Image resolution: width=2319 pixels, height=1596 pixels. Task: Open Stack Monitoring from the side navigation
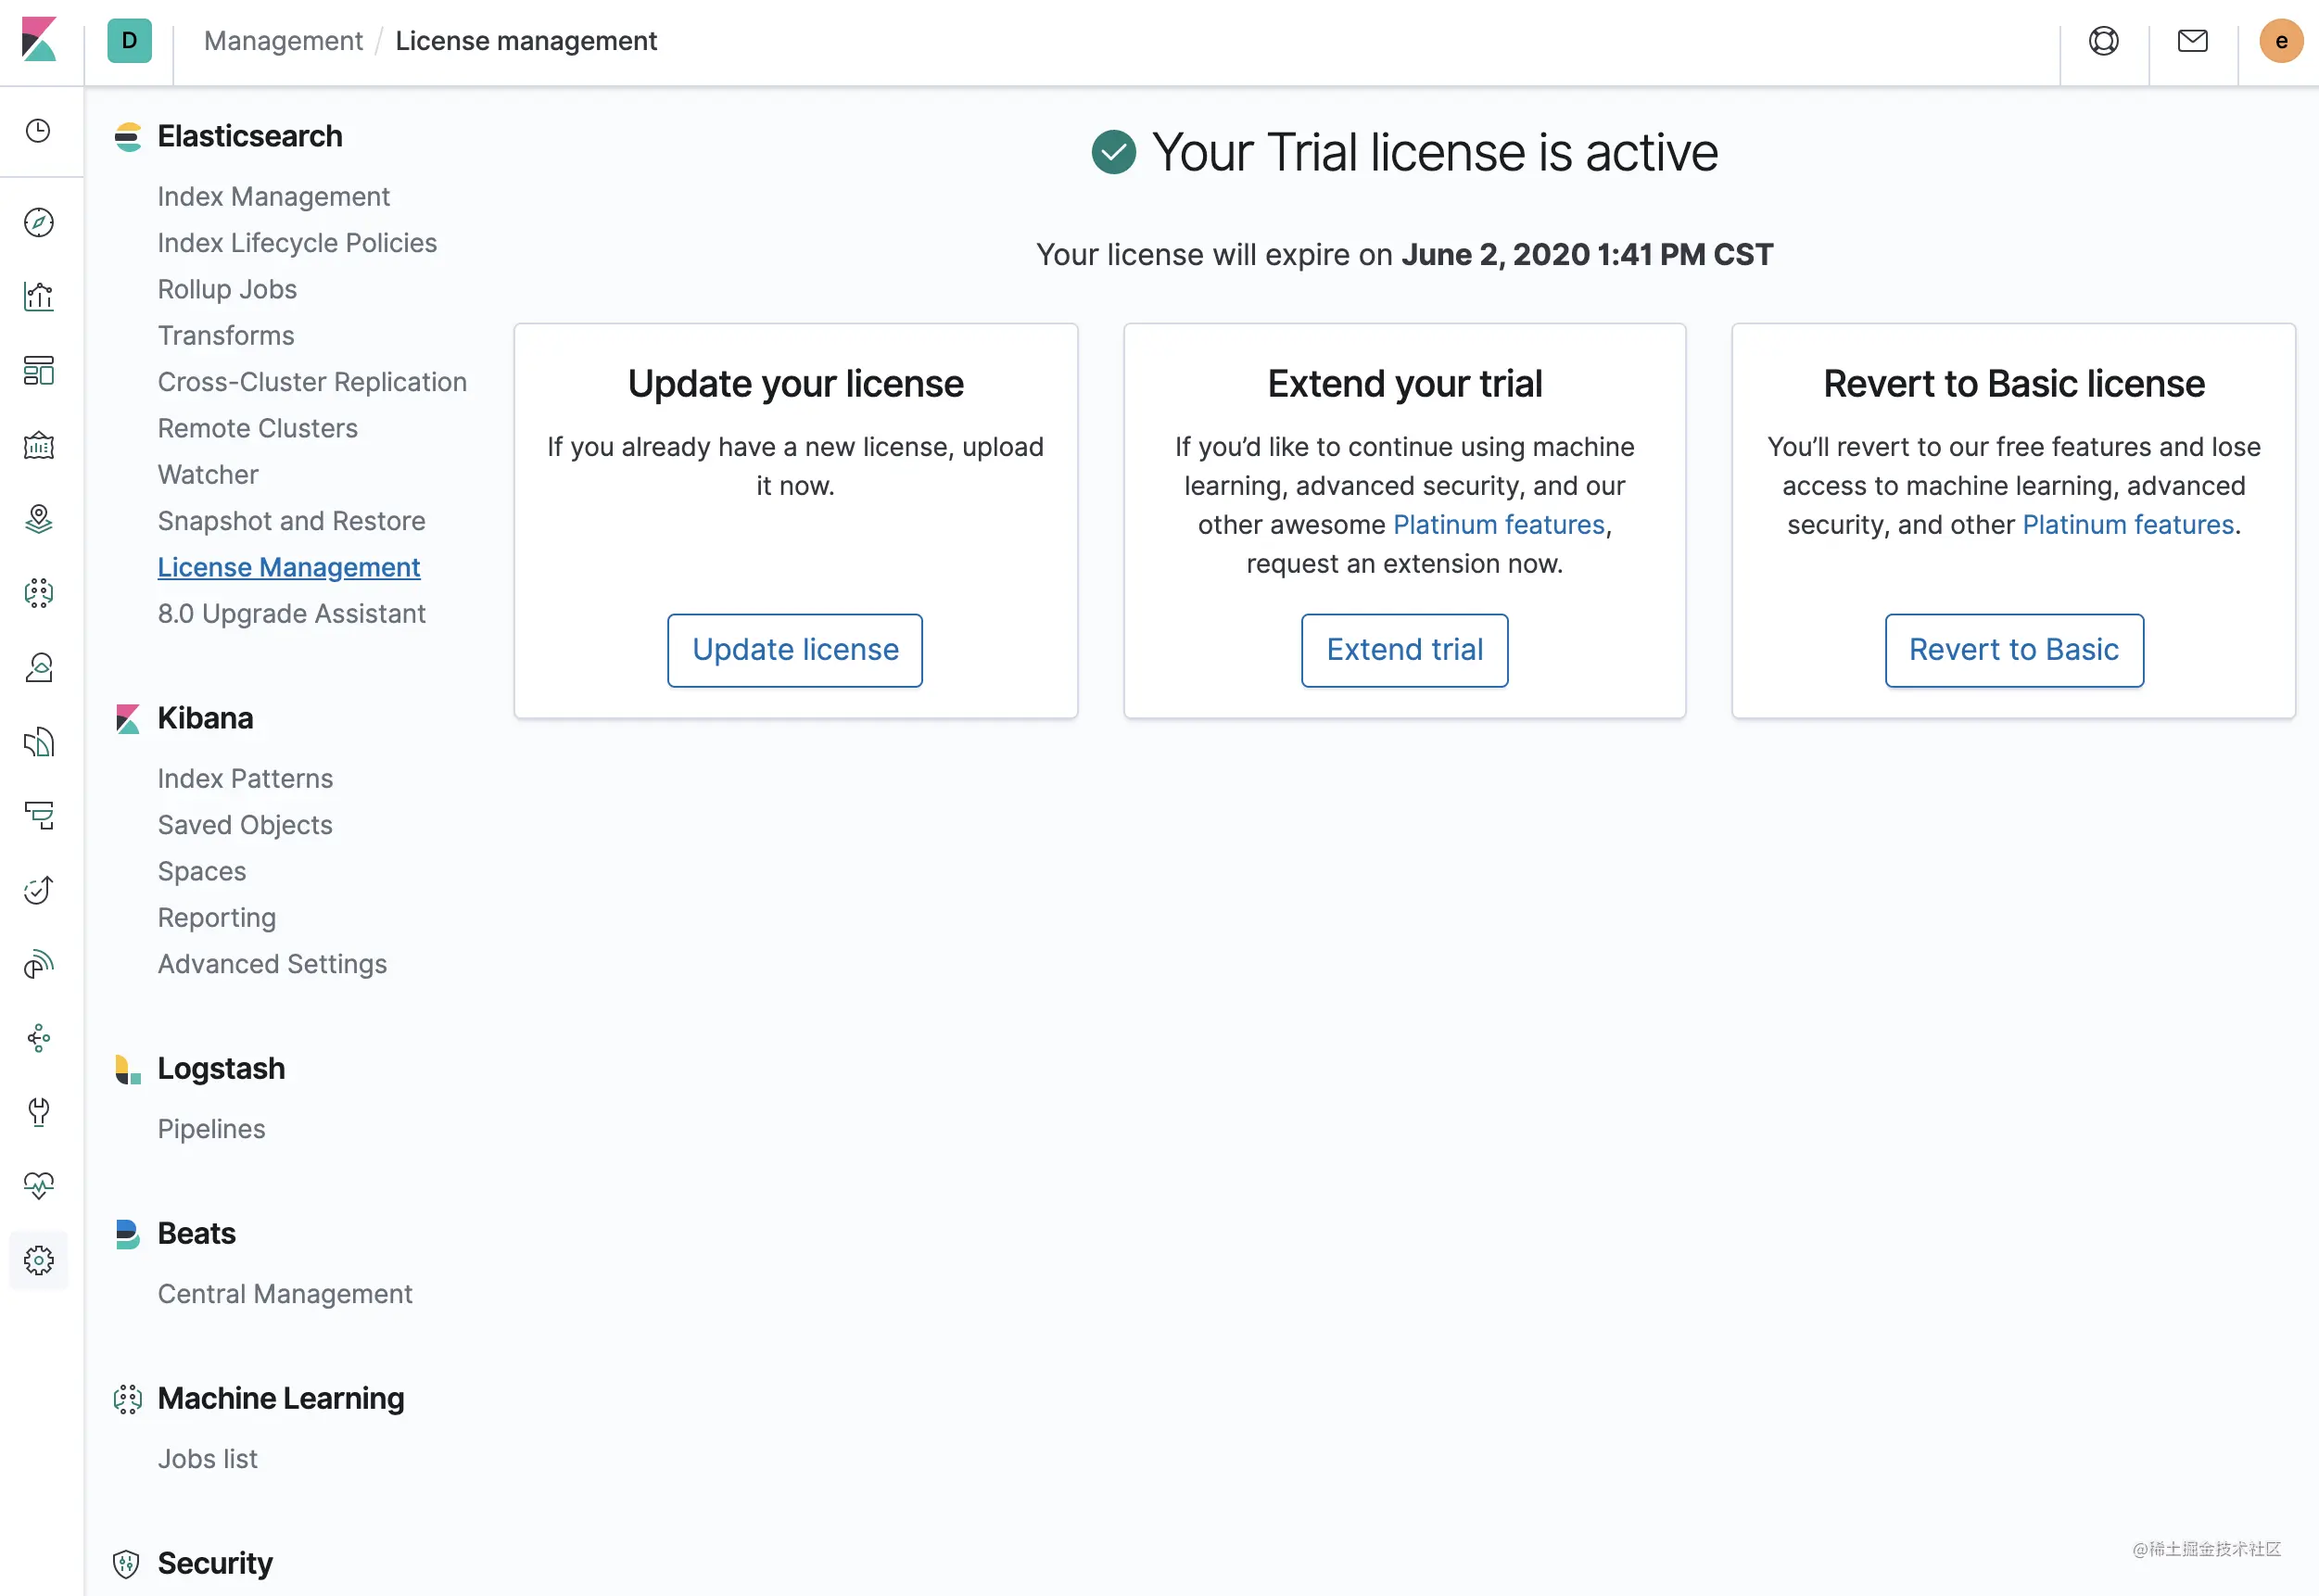point(39,1186)
